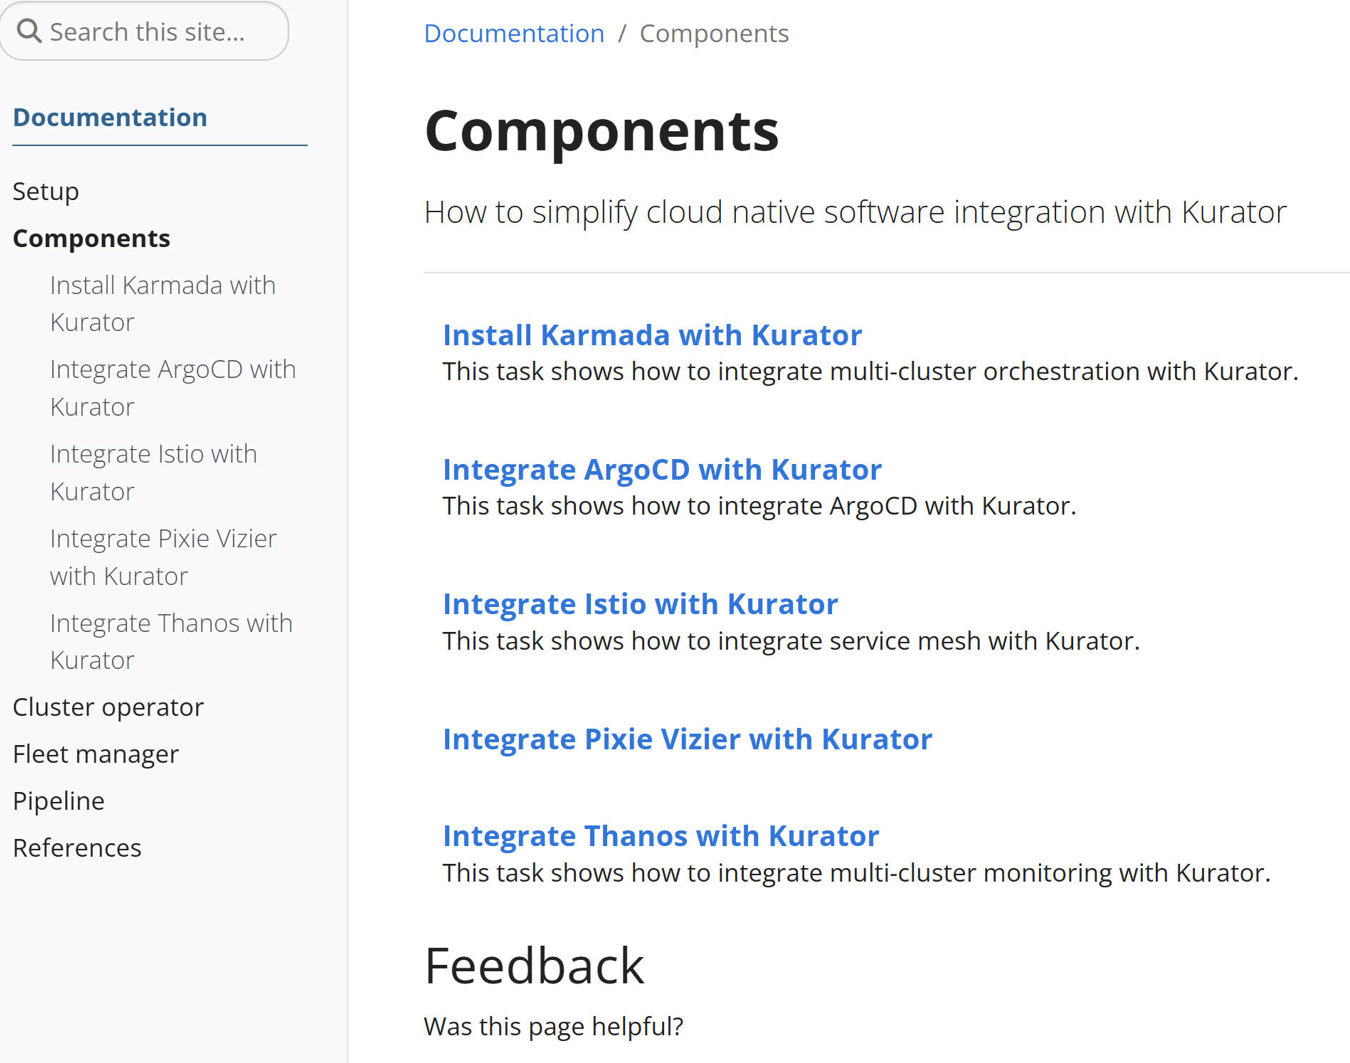This screenshot has height=1063, width=1350.
Task: Click the Documentation breadcrumb link
Action: pos(514,33)
